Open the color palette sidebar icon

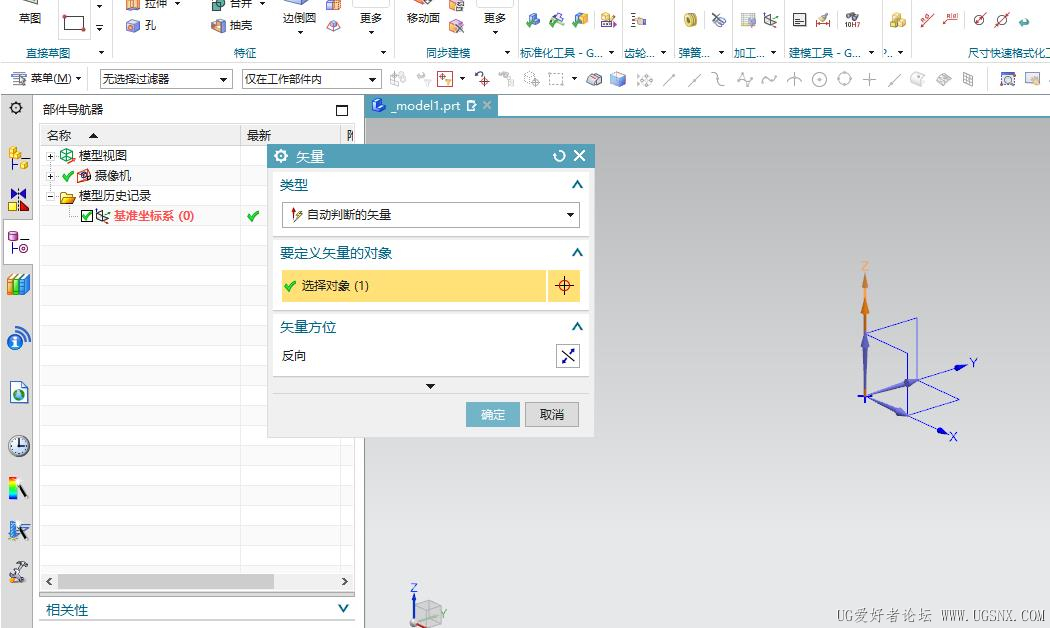[18, 488]
